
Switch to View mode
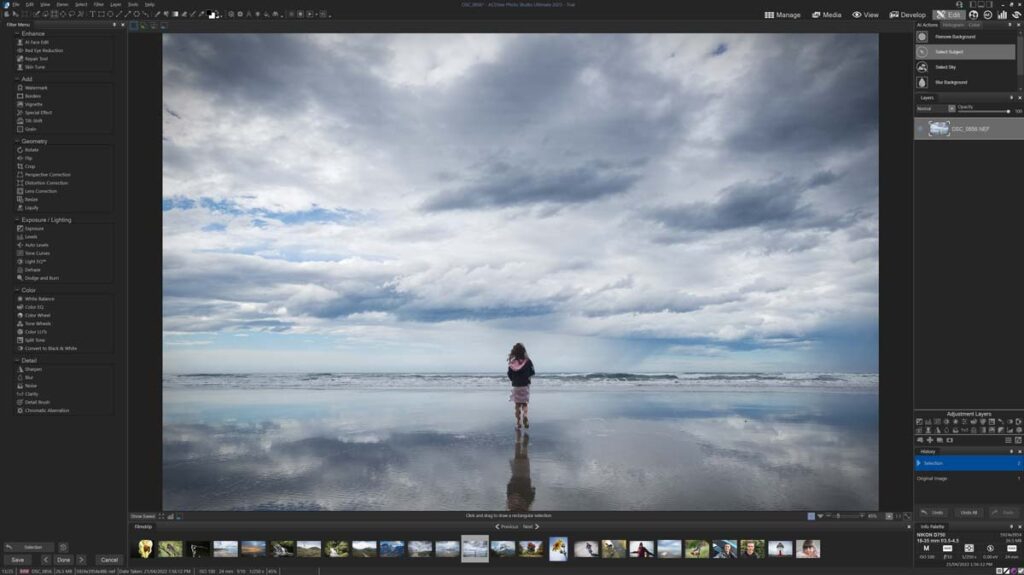tap(865, 14)
